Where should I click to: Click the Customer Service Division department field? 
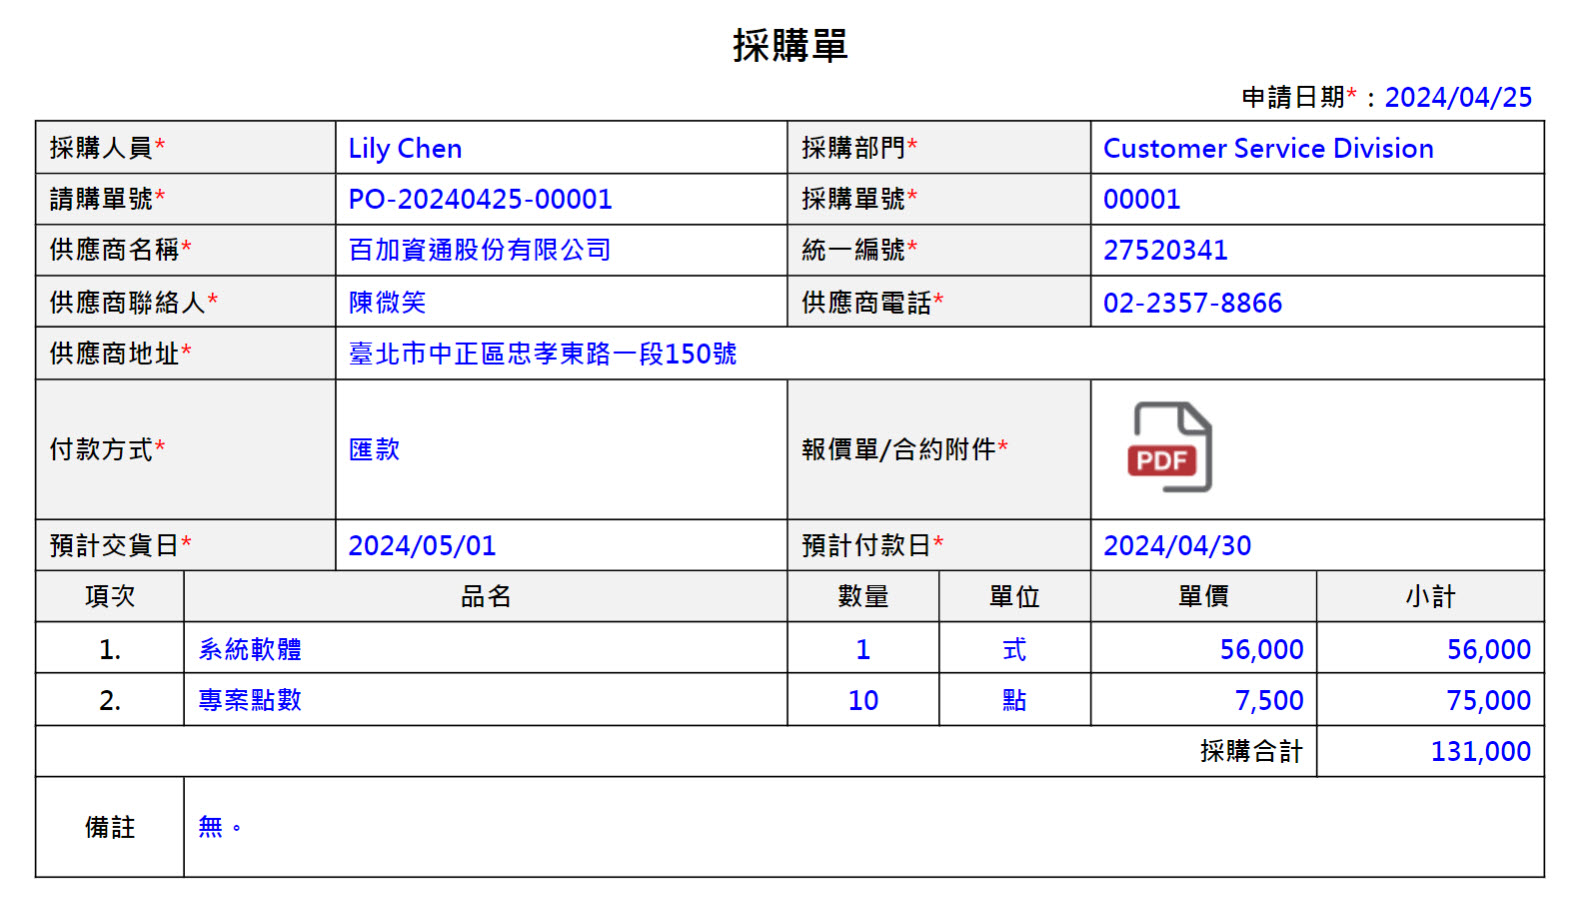1267,149
